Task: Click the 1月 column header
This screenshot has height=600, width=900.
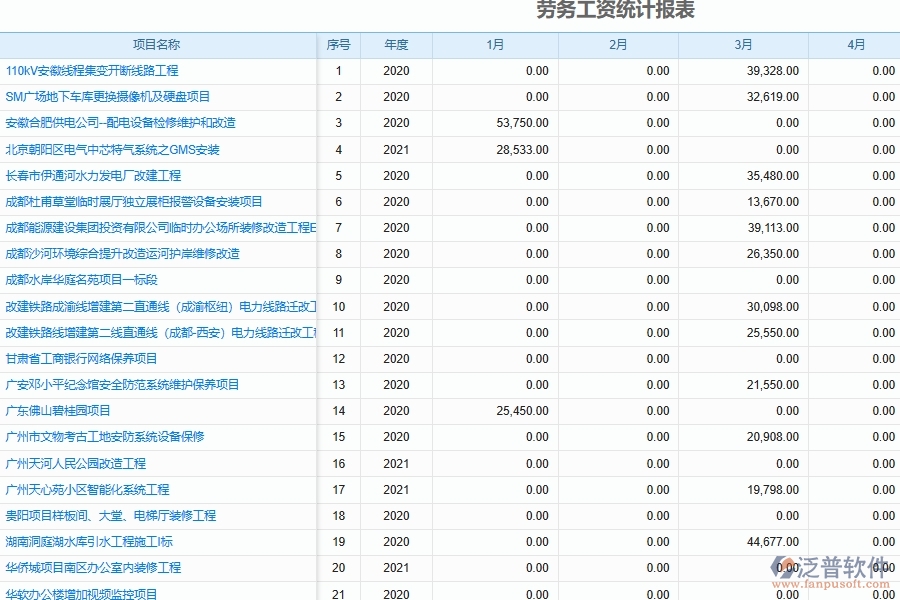Action: 489,44
